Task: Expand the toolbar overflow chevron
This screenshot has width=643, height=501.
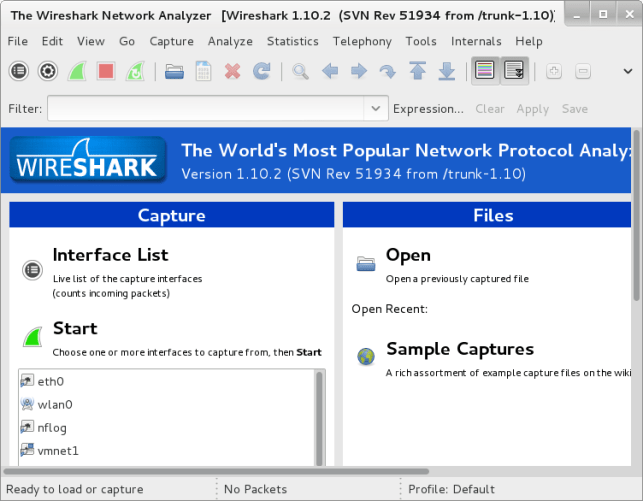Action: point(628,71)
